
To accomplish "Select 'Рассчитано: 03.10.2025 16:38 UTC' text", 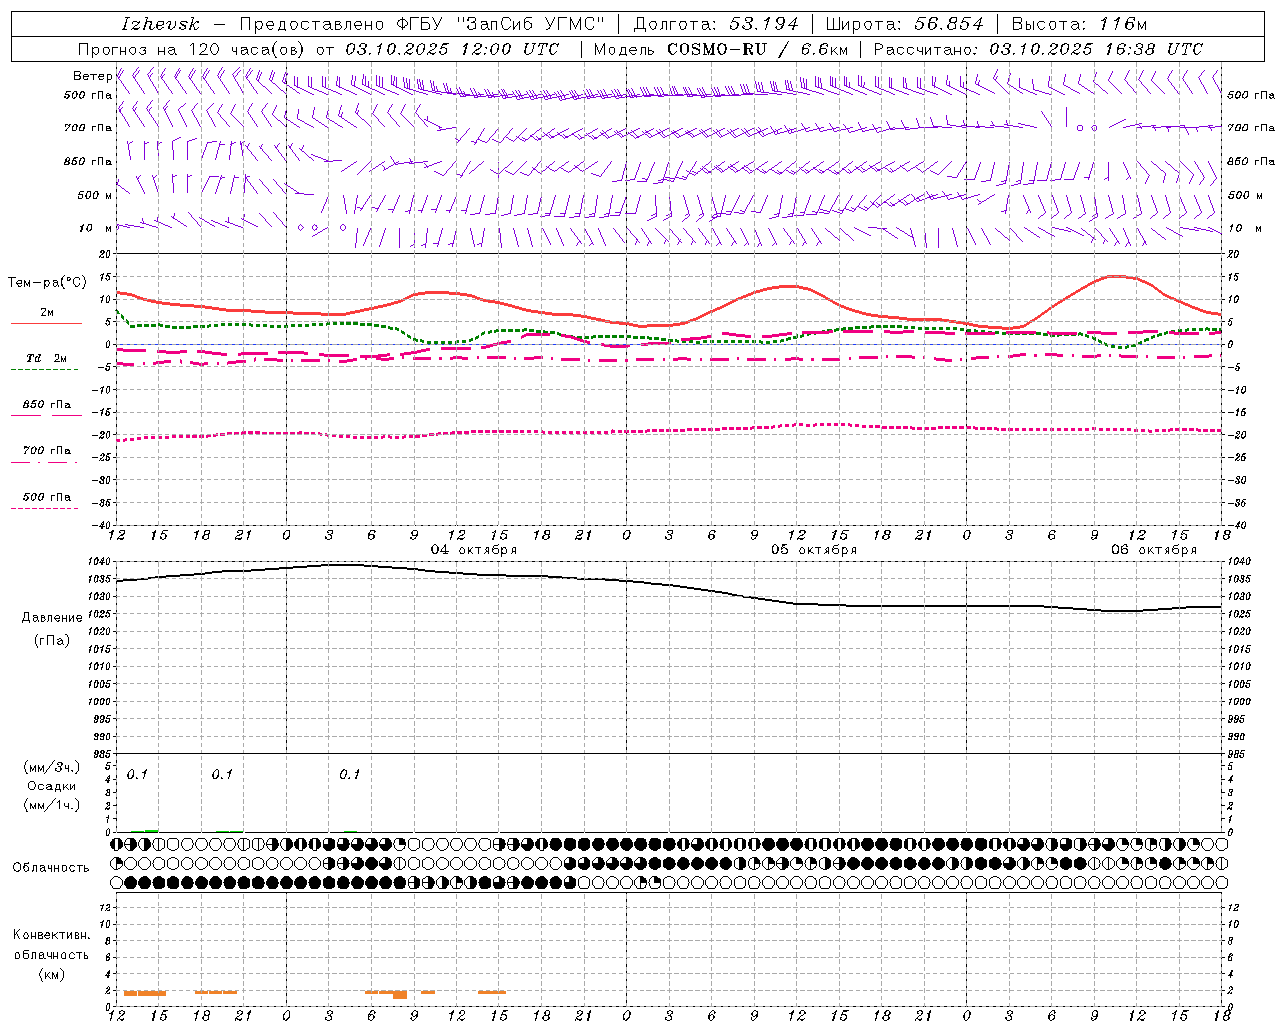I will pyautogui.click(x=1038, y=49).
